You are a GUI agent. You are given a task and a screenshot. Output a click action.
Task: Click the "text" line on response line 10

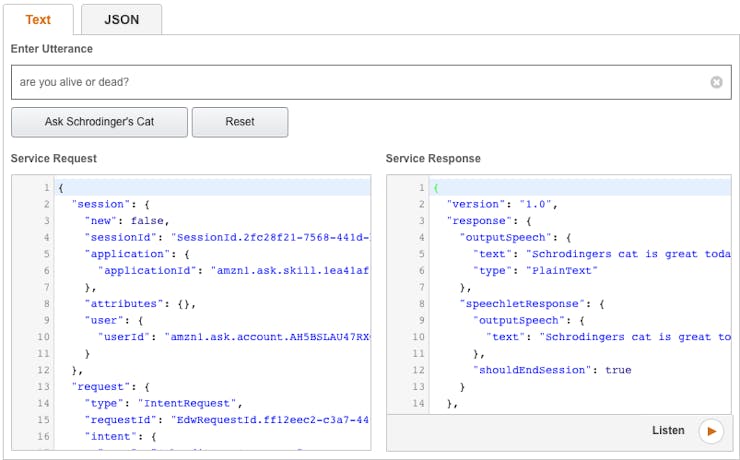608,337
